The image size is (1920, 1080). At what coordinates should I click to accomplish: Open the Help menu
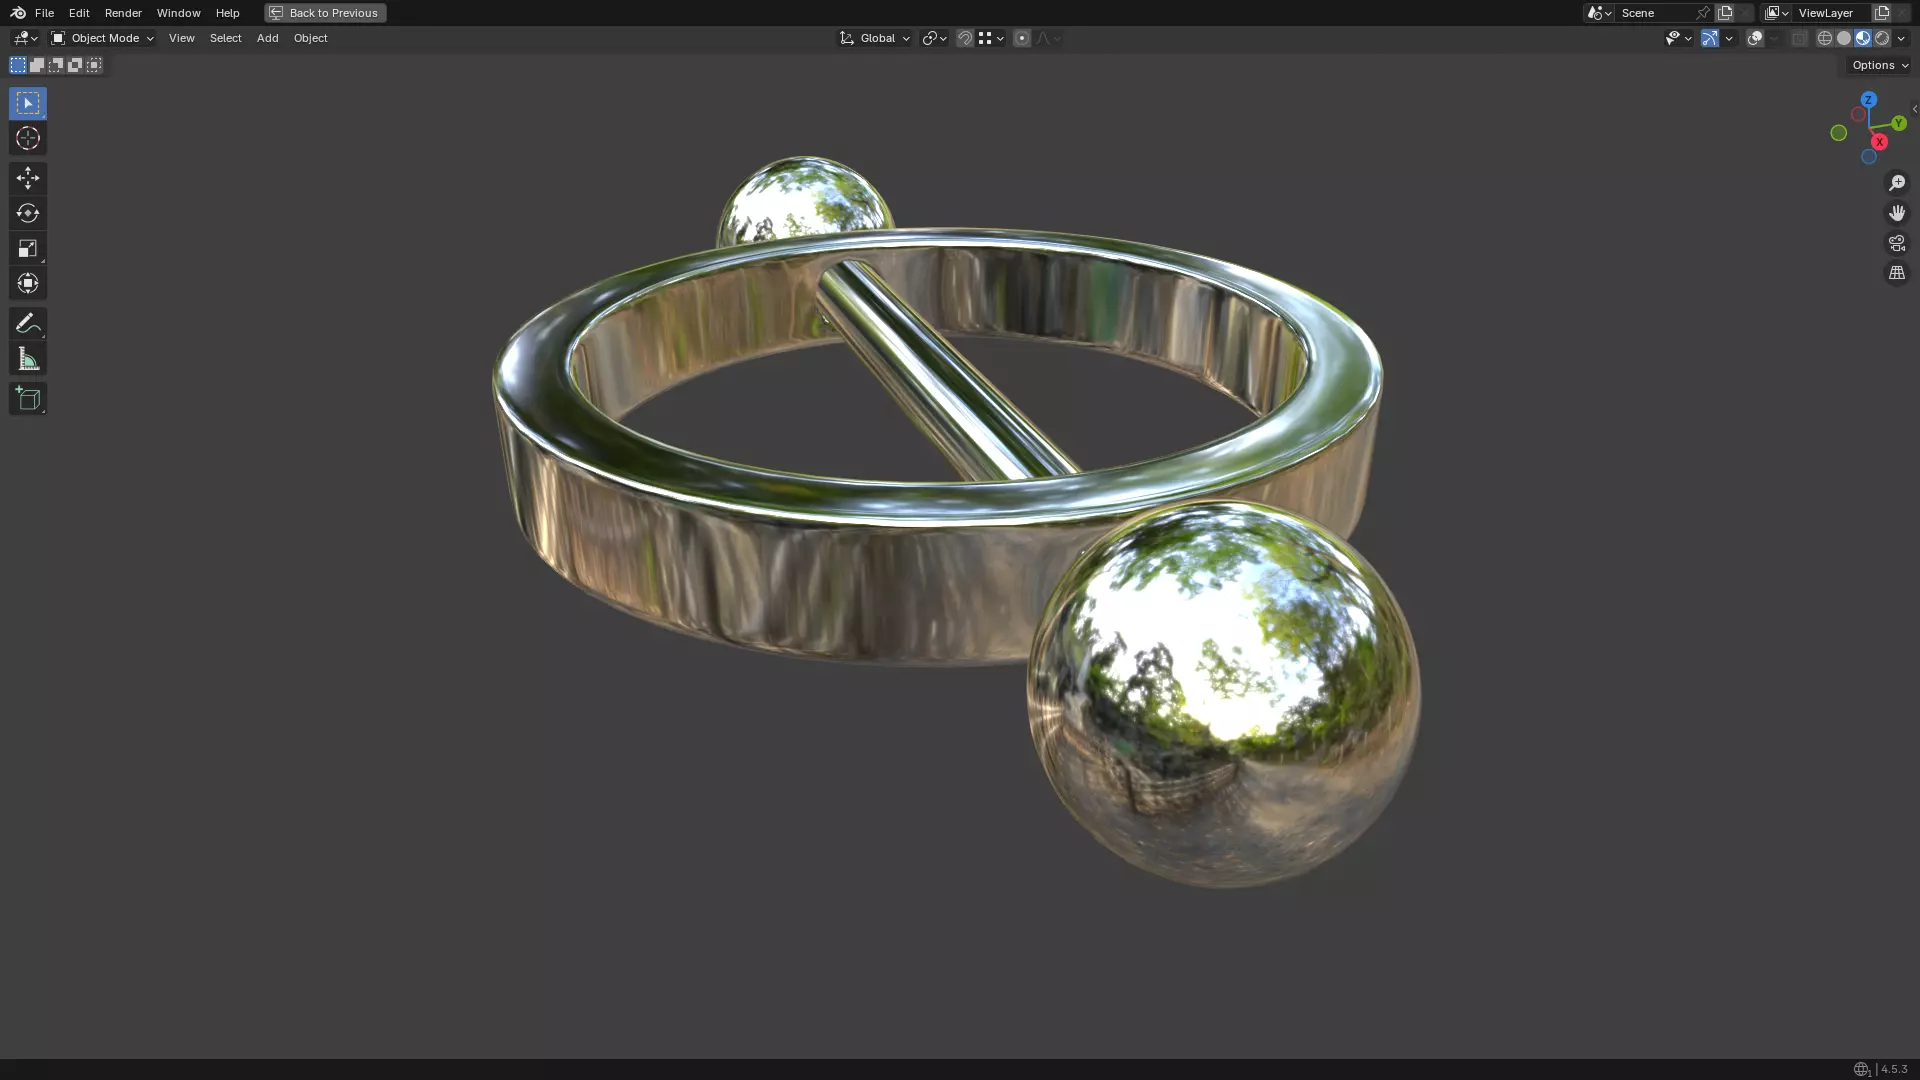coord(228,13)
